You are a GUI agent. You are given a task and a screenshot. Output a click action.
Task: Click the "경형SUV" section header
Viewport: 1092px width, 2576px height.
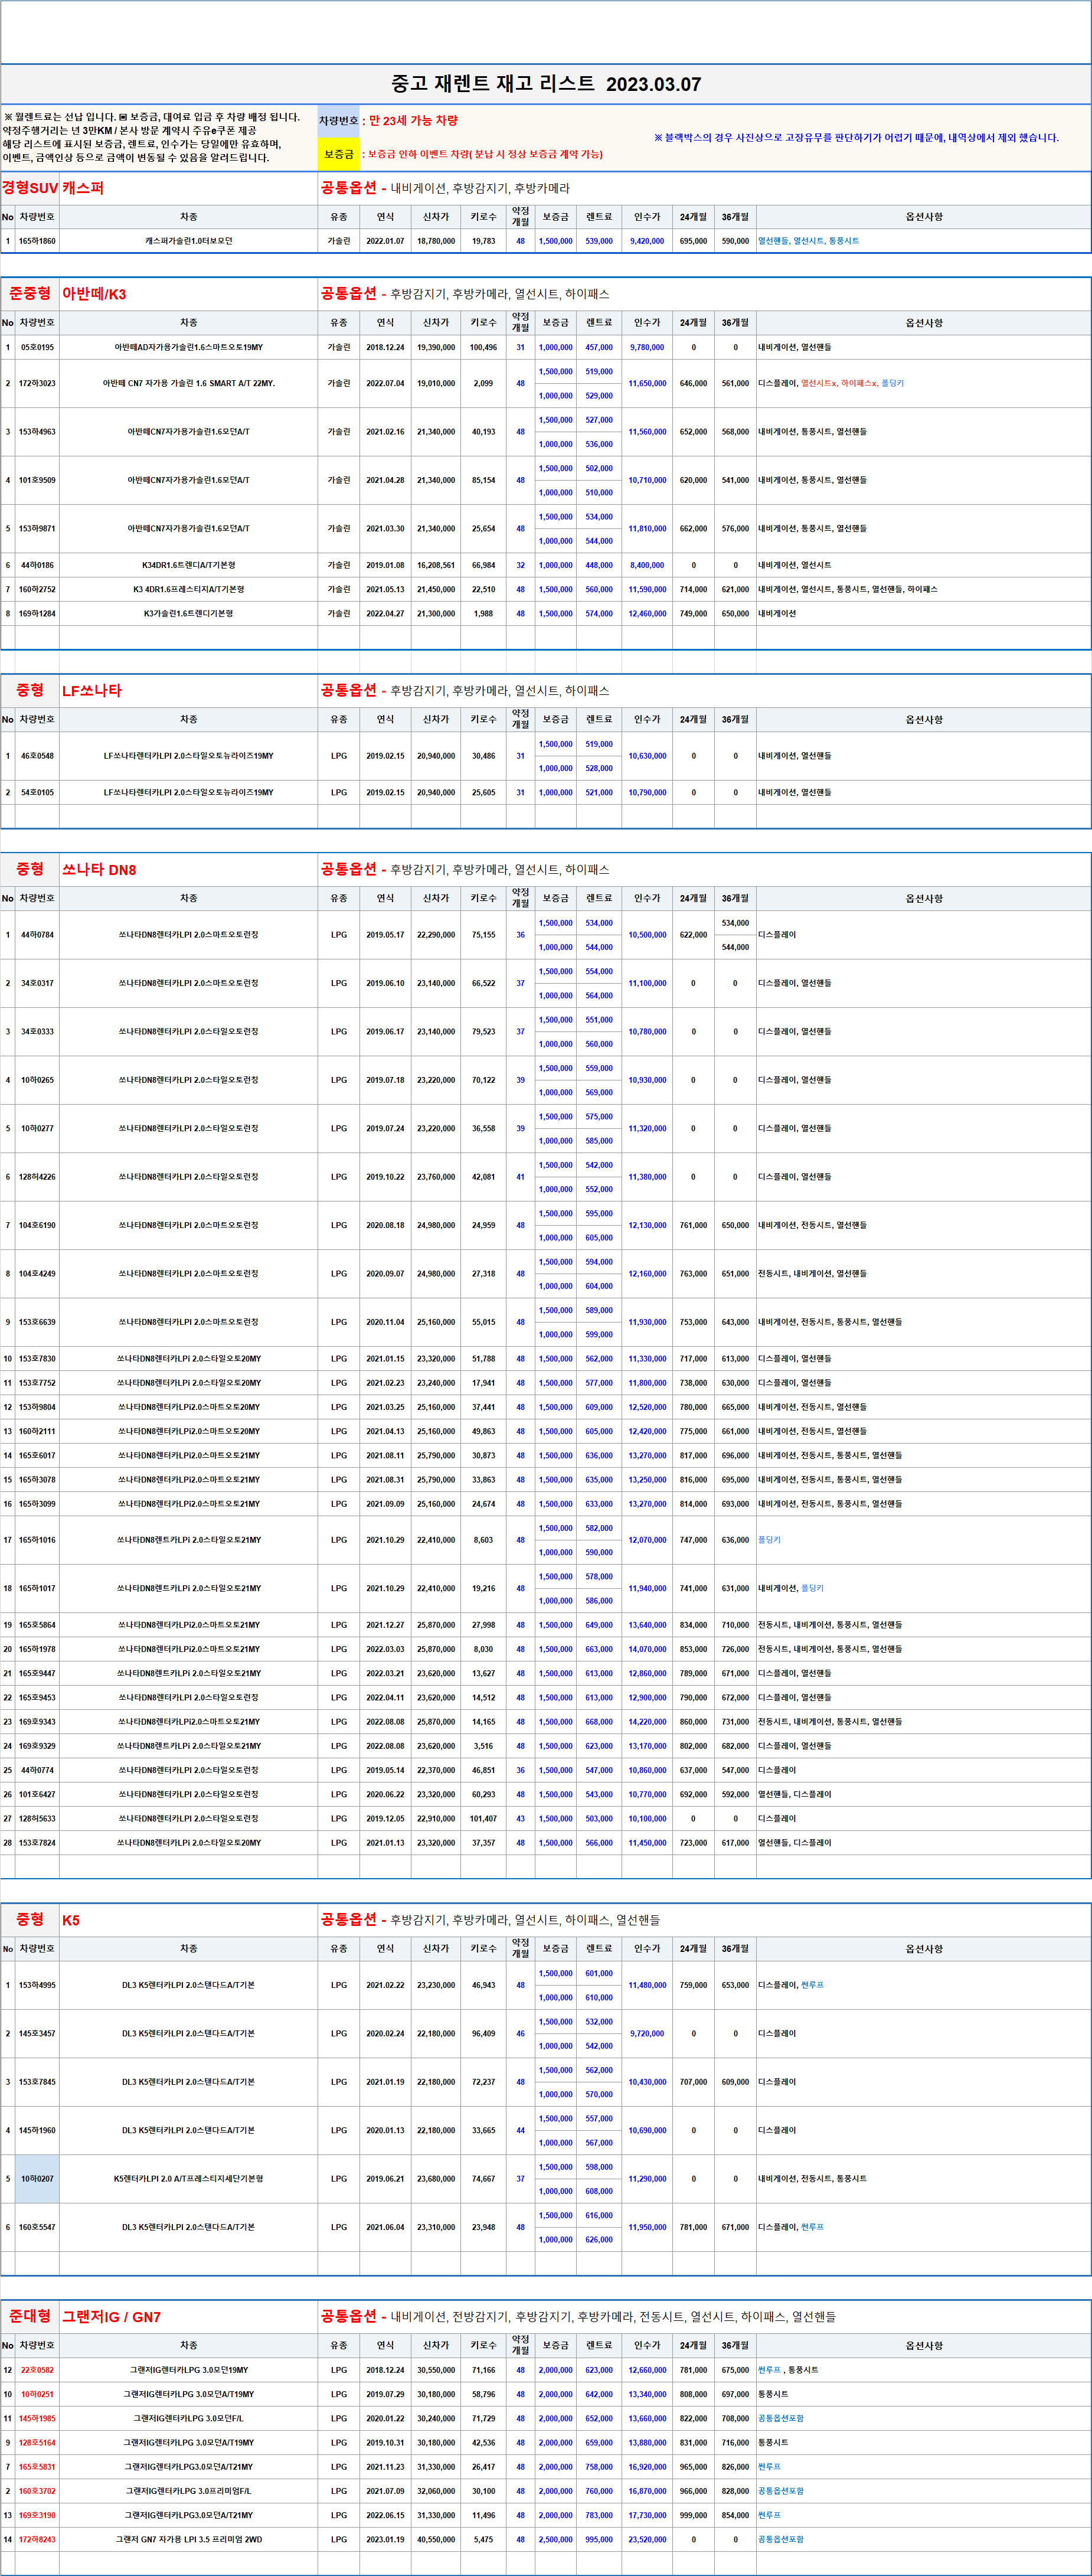[x=30, y=188]
